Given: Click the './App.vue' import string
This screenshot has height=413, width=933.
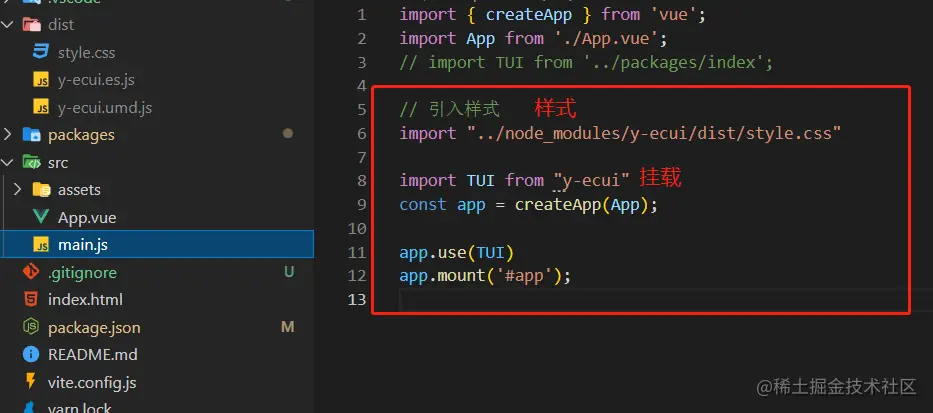Looking at the screenshot, I should (607, 39).
